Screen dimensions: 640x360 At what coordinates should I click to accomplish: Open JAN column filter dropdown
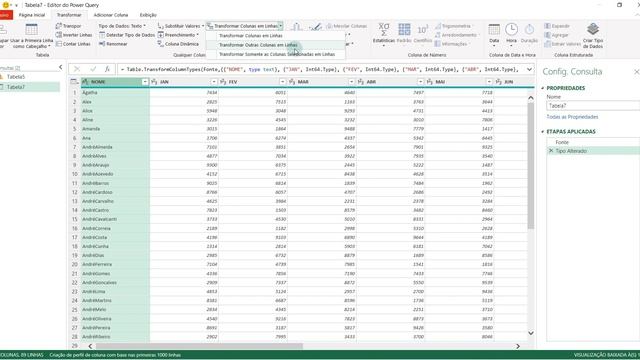pyautogui.click(x=213, y=82)
